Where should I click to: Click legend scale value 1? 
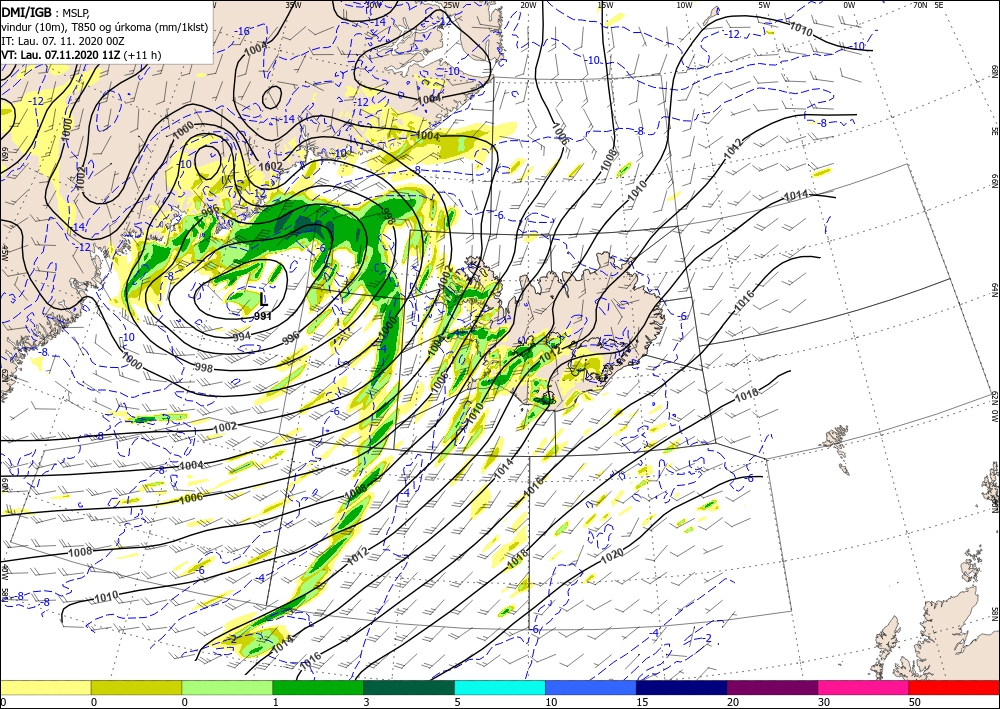coord(276,703)
